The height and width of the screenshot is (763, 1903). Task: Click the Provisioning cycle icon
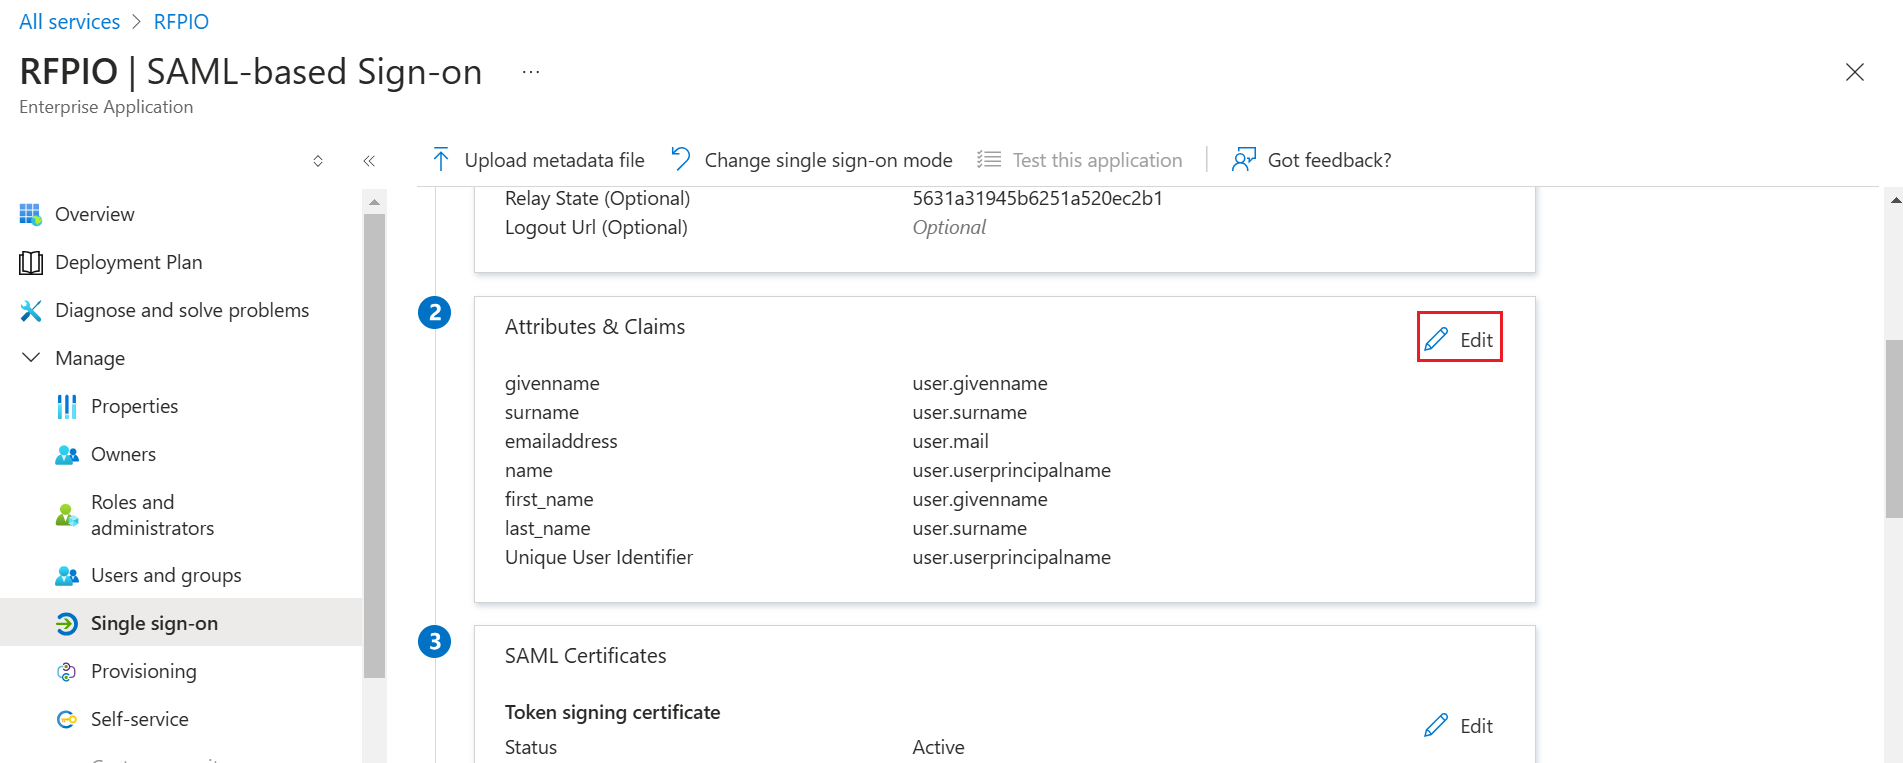click(x=67, y=671)
